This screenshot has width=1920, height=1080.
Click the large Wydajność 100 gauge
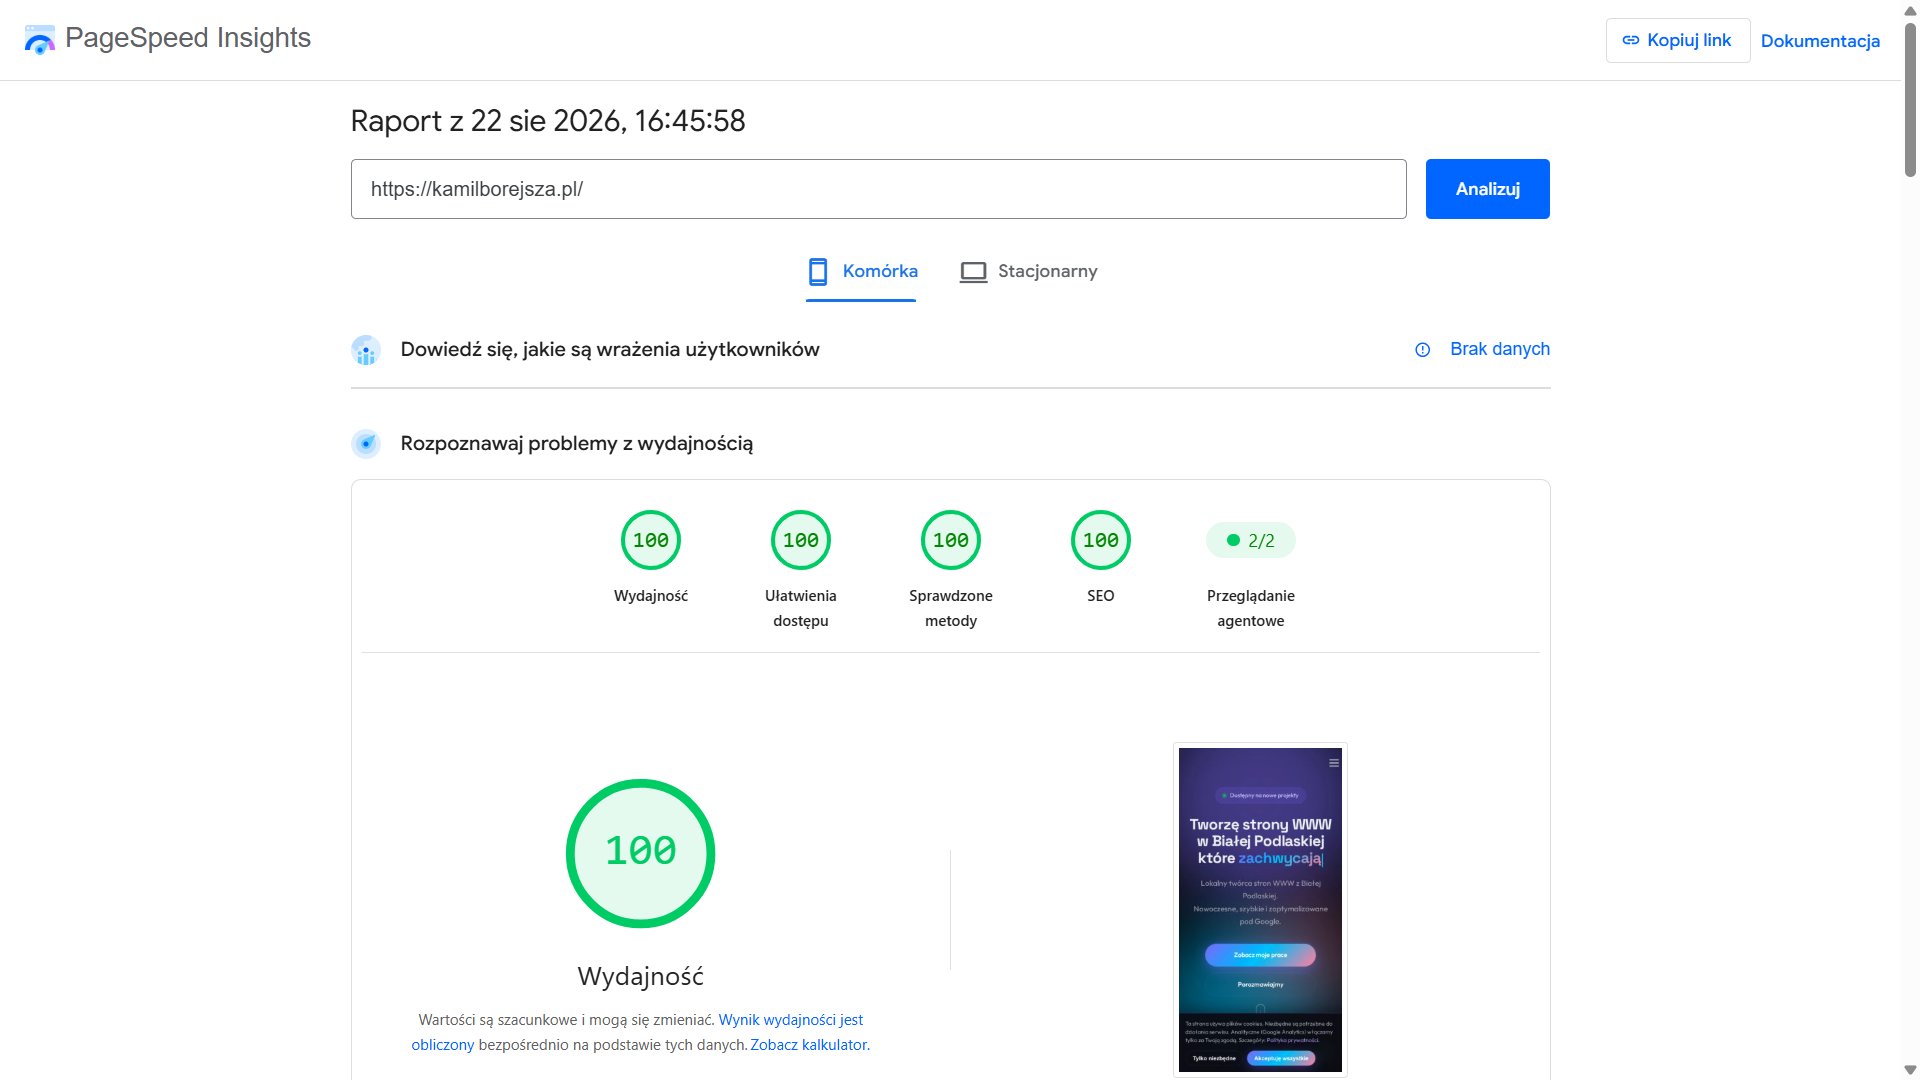[641, 853]
